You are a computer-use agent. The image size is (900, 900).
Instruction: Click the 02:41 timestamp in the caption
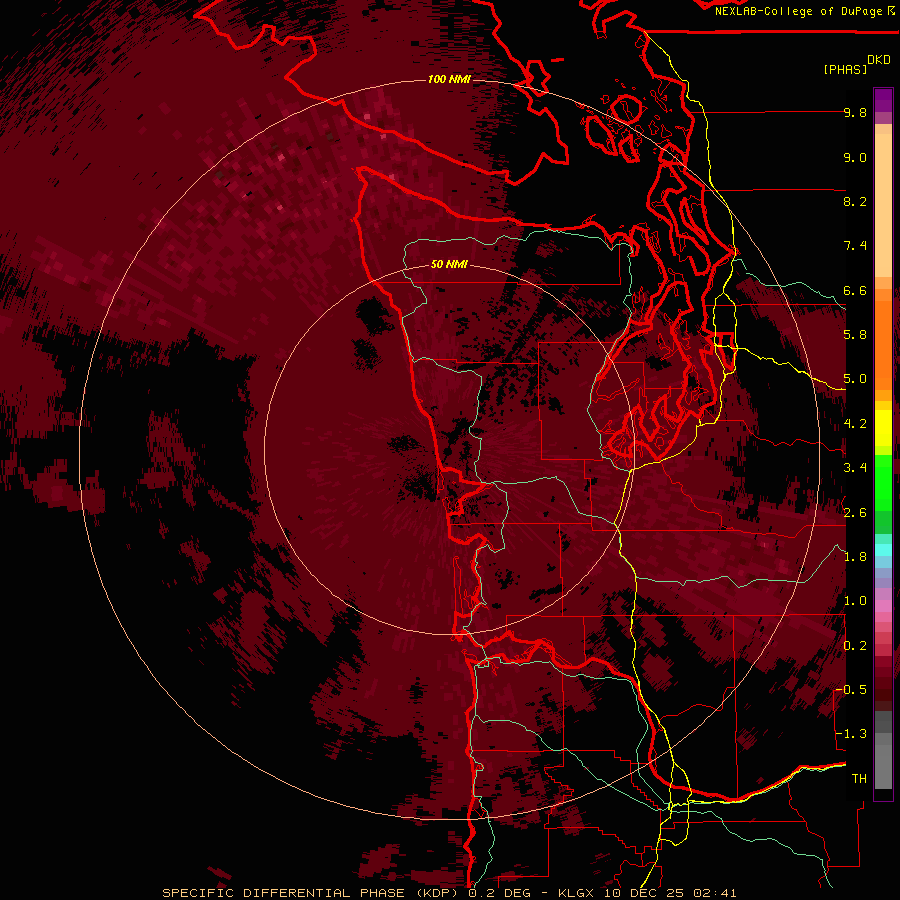pos(715,893)
